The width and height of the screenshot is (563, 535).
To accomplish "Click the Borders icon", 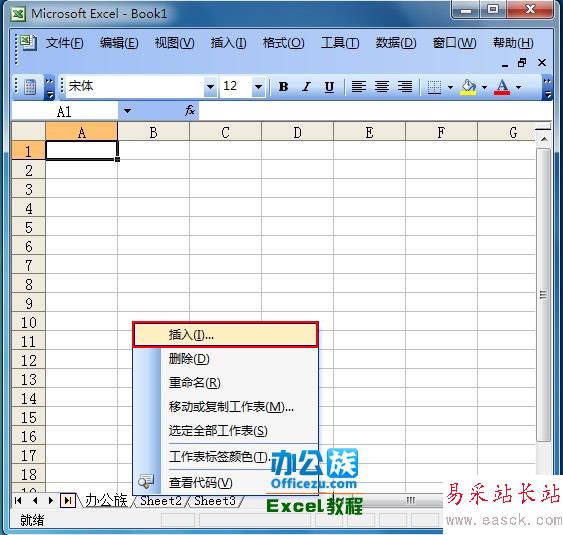I will pyautogui.click(x=434, y=87).
